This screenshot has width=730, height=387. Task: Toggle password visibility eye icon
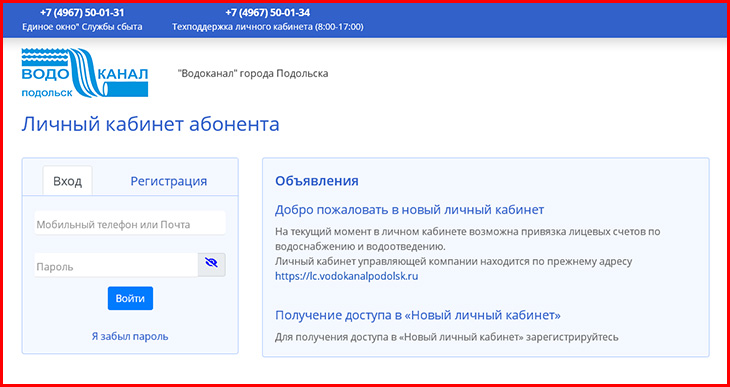click(211, 265)
